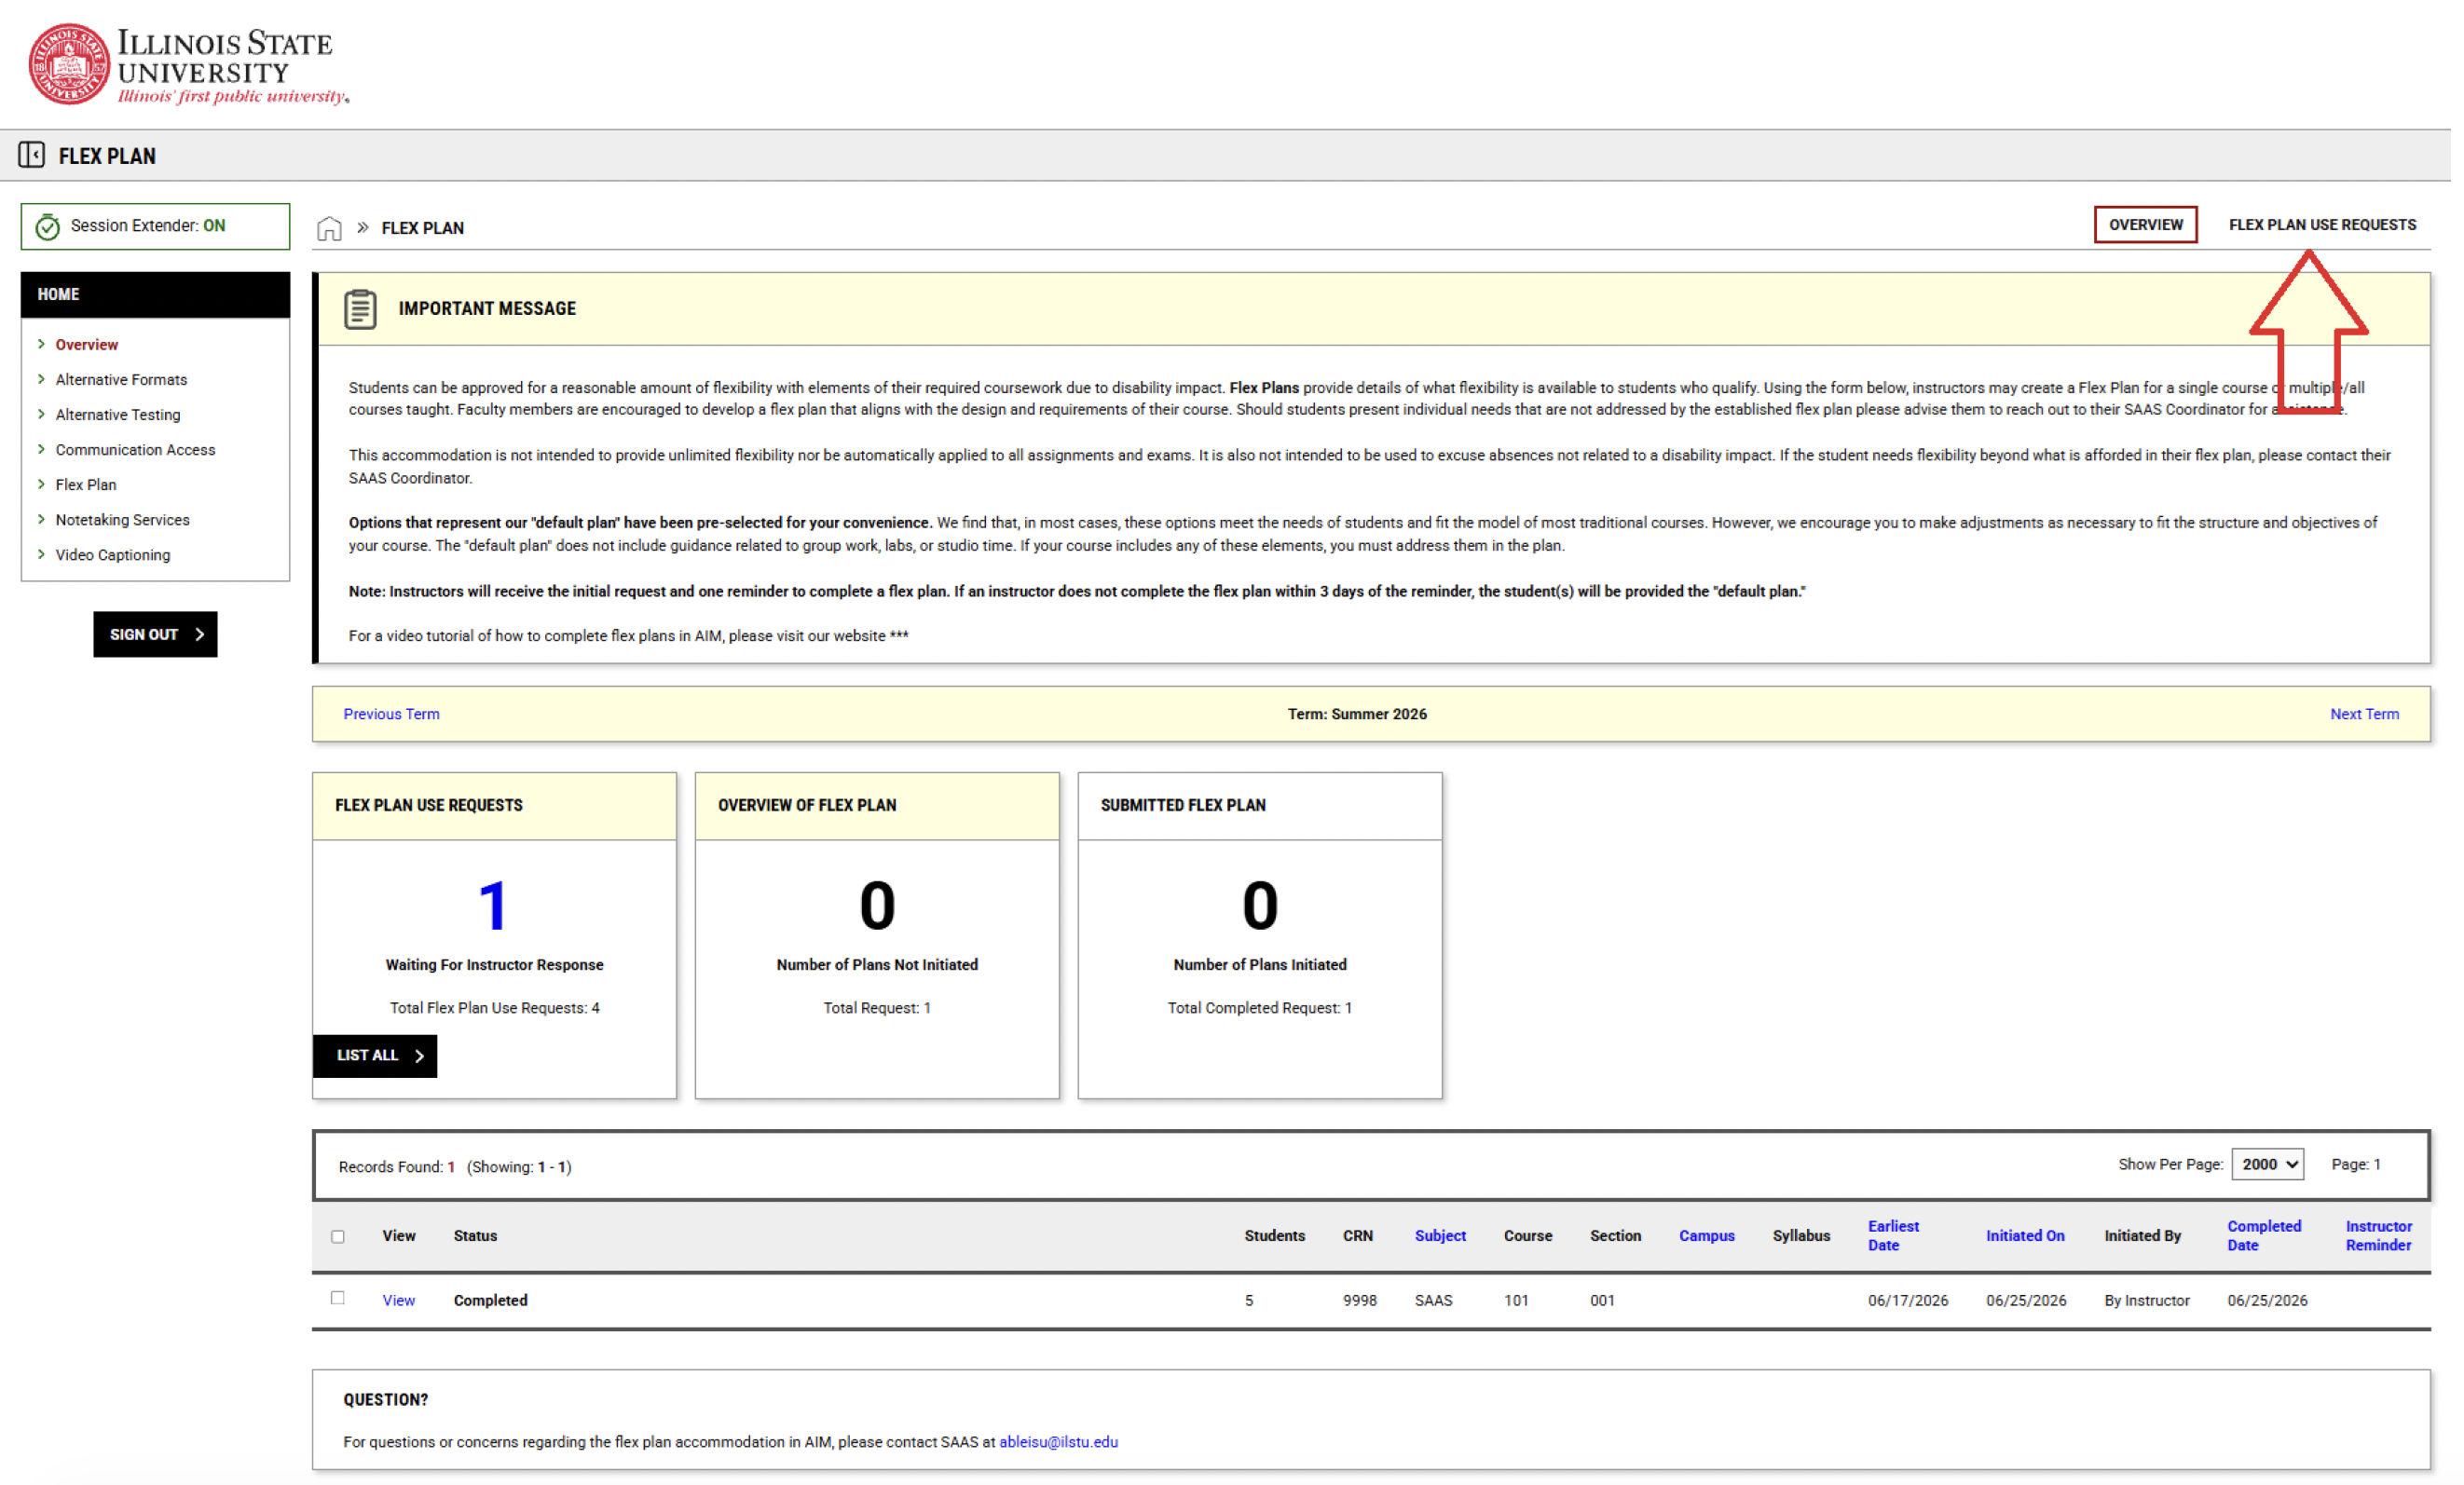Toggle the Session Extender ON control
Image resolution: width=2464 pixels, height=1485 pixels.
coord(156,227)
